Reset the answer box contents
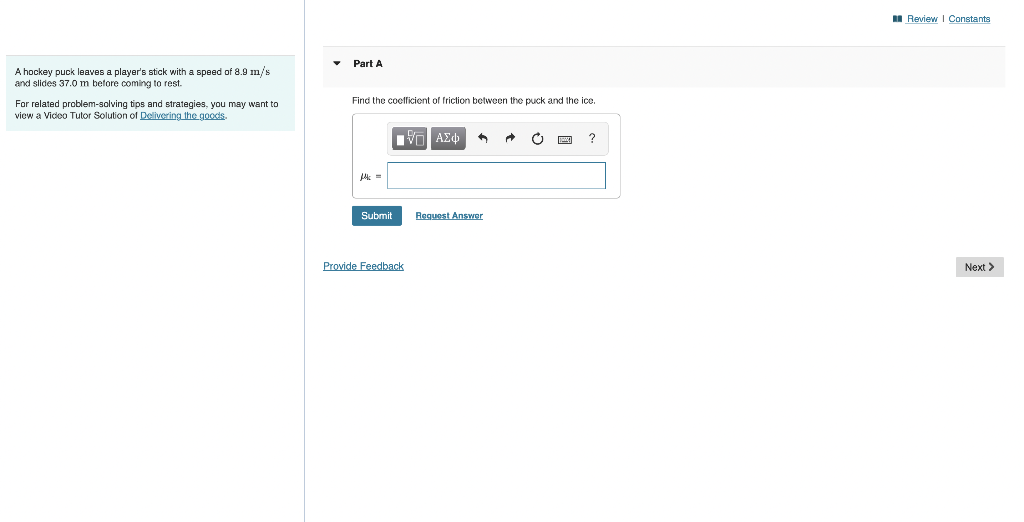 tap(537, 139)
